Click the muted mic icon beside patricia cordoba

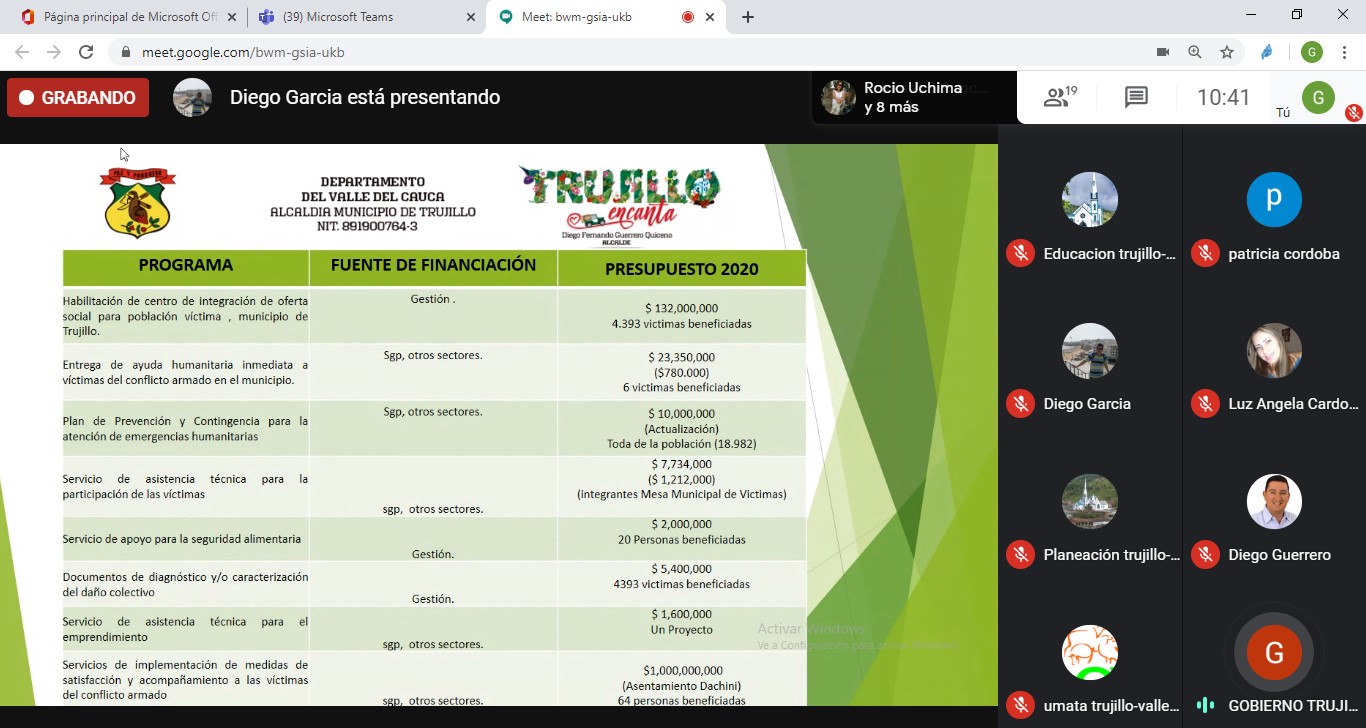[1205, 254]
